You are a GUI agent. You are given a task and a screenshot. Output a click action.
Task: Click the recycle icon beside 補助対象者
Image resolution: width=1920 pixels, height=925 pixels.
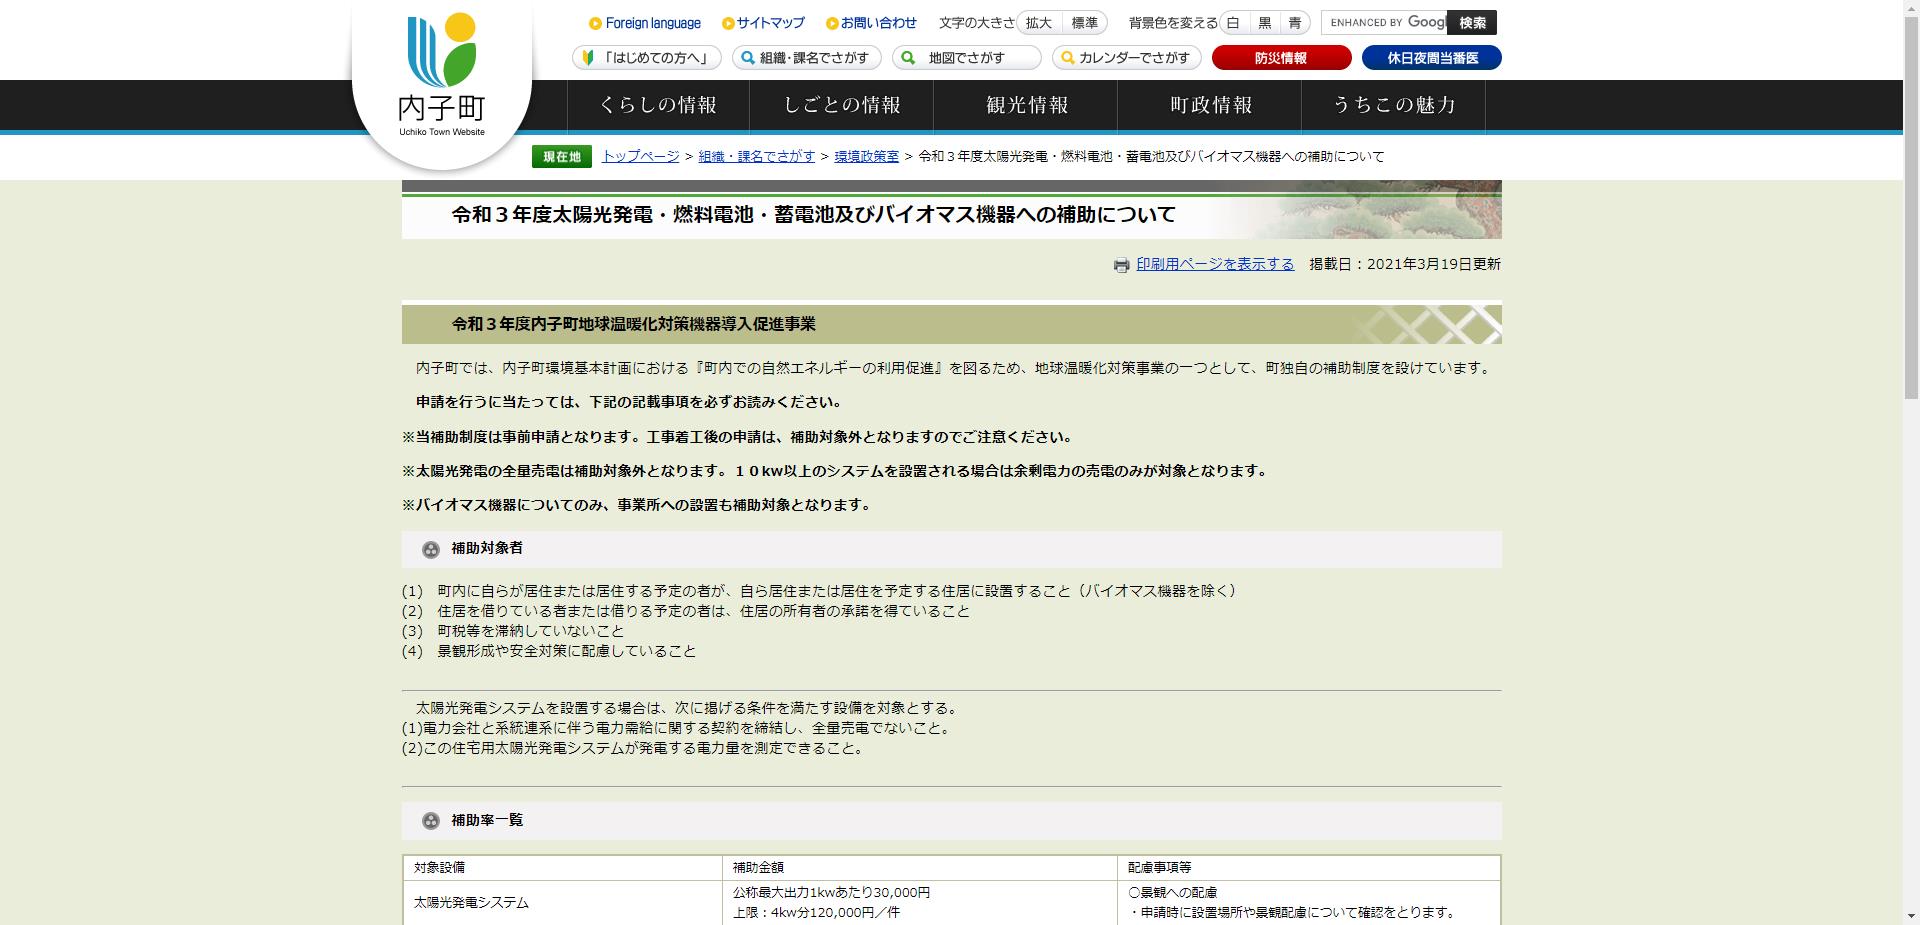[x=432, y=549]
